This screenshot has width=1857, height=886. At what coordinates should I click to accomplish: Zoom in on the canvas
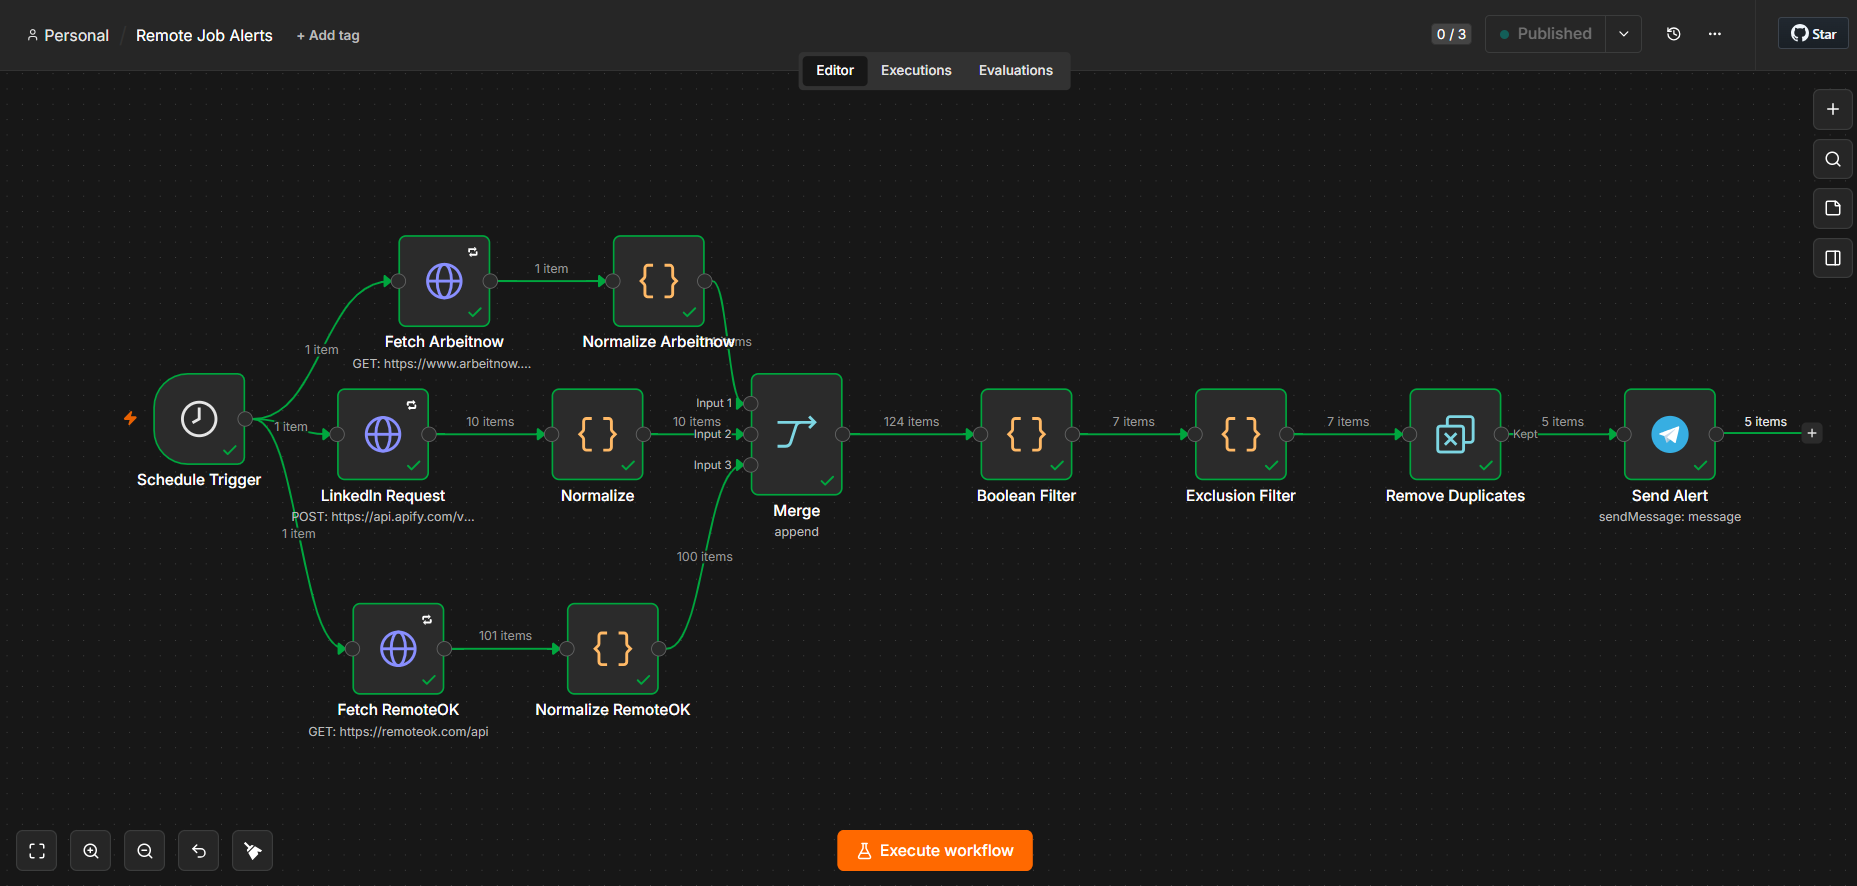pos(91,851)
